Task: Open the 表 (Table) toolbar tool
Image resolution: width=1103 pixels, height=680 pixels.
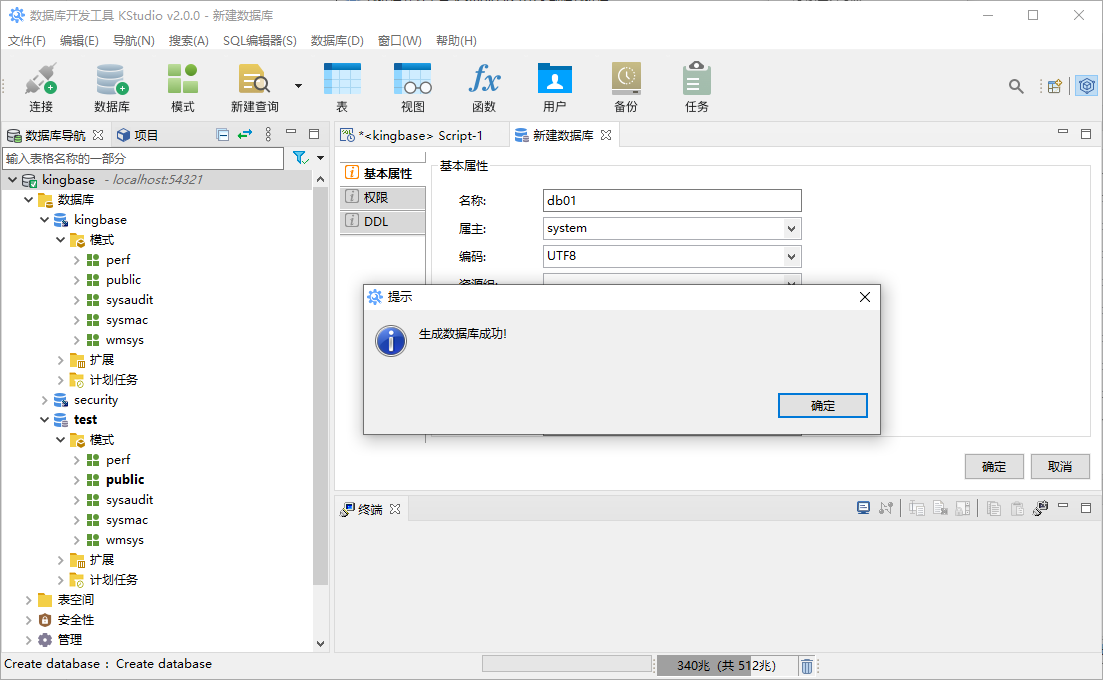Action: (x=342, y=87)
